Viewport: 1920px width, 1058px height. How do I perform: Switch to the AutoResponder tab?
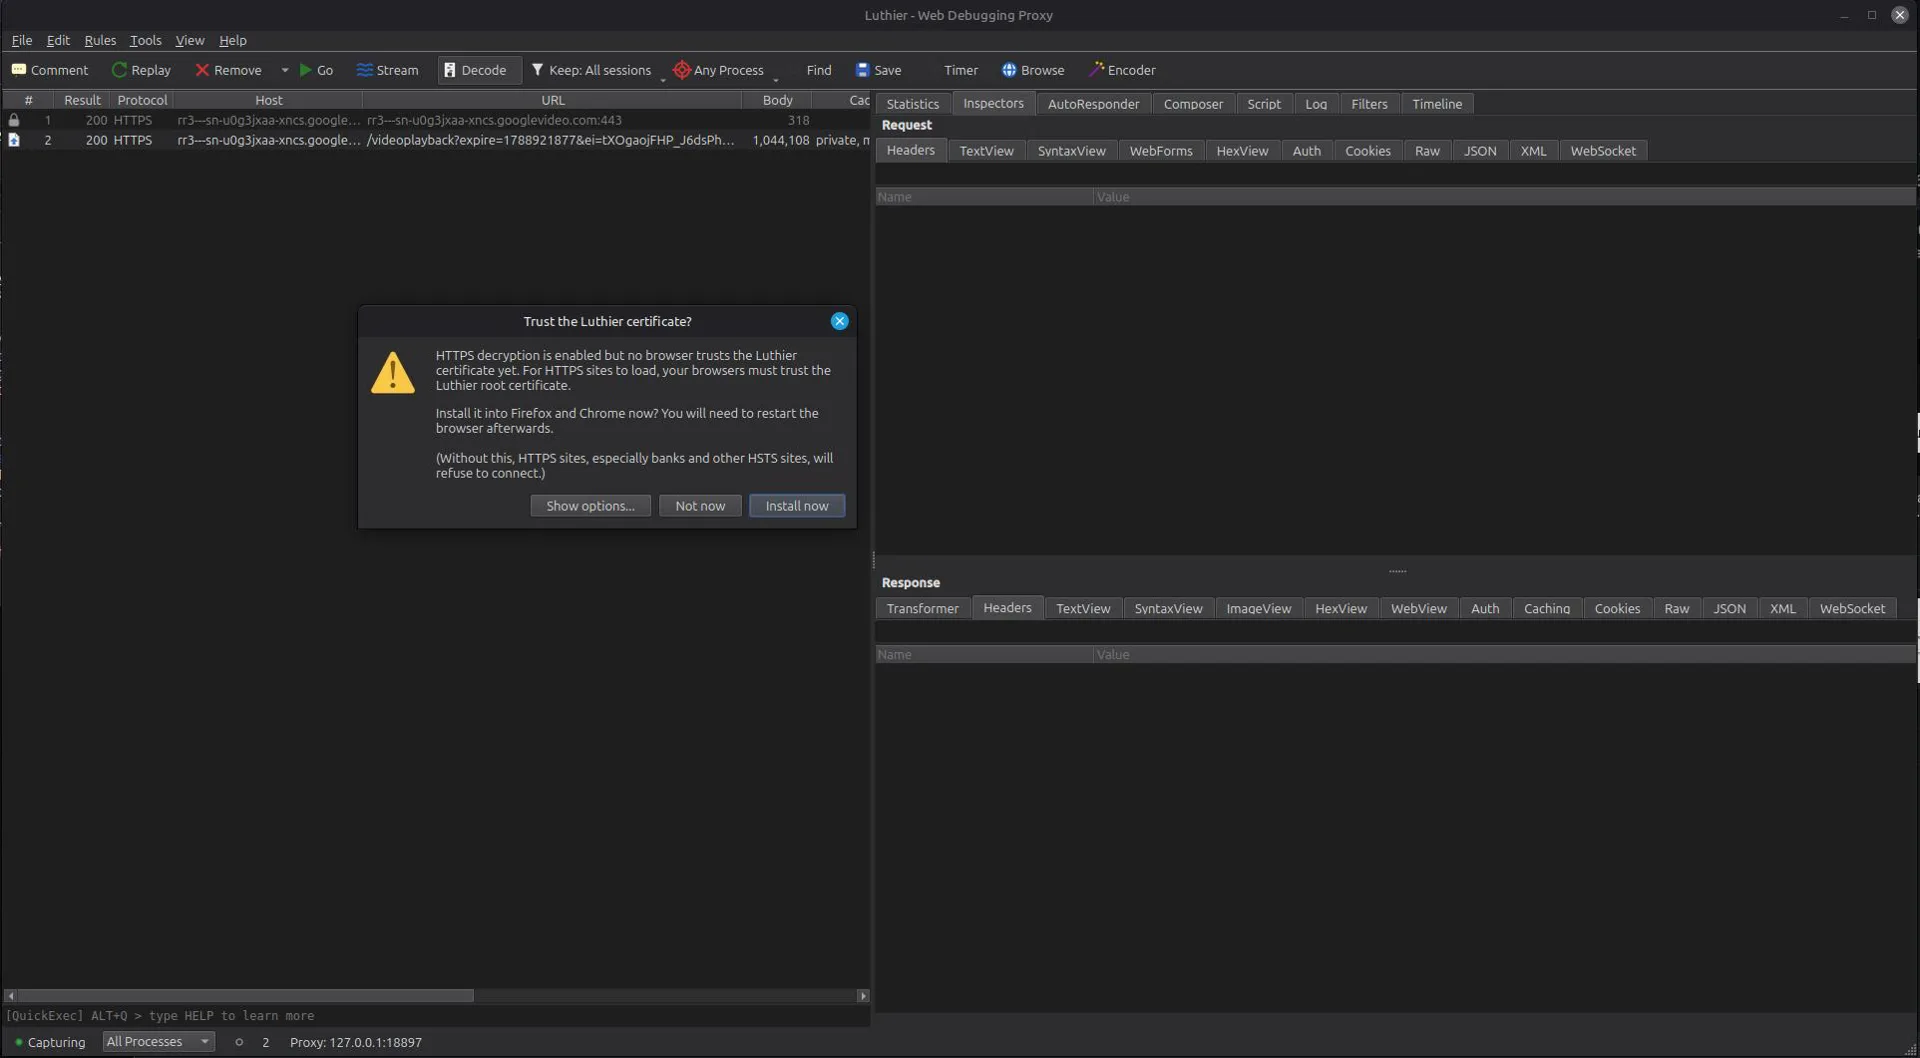(x=1093, y=104)
